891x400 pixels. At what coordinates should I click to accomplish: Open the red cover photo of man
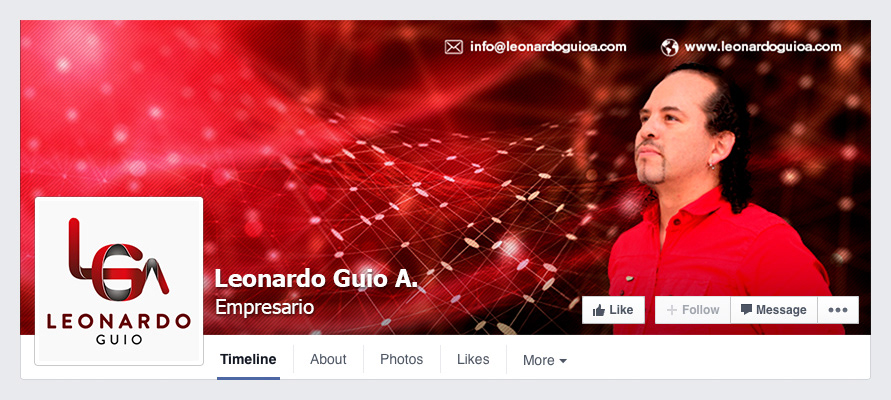click(446, 177)
